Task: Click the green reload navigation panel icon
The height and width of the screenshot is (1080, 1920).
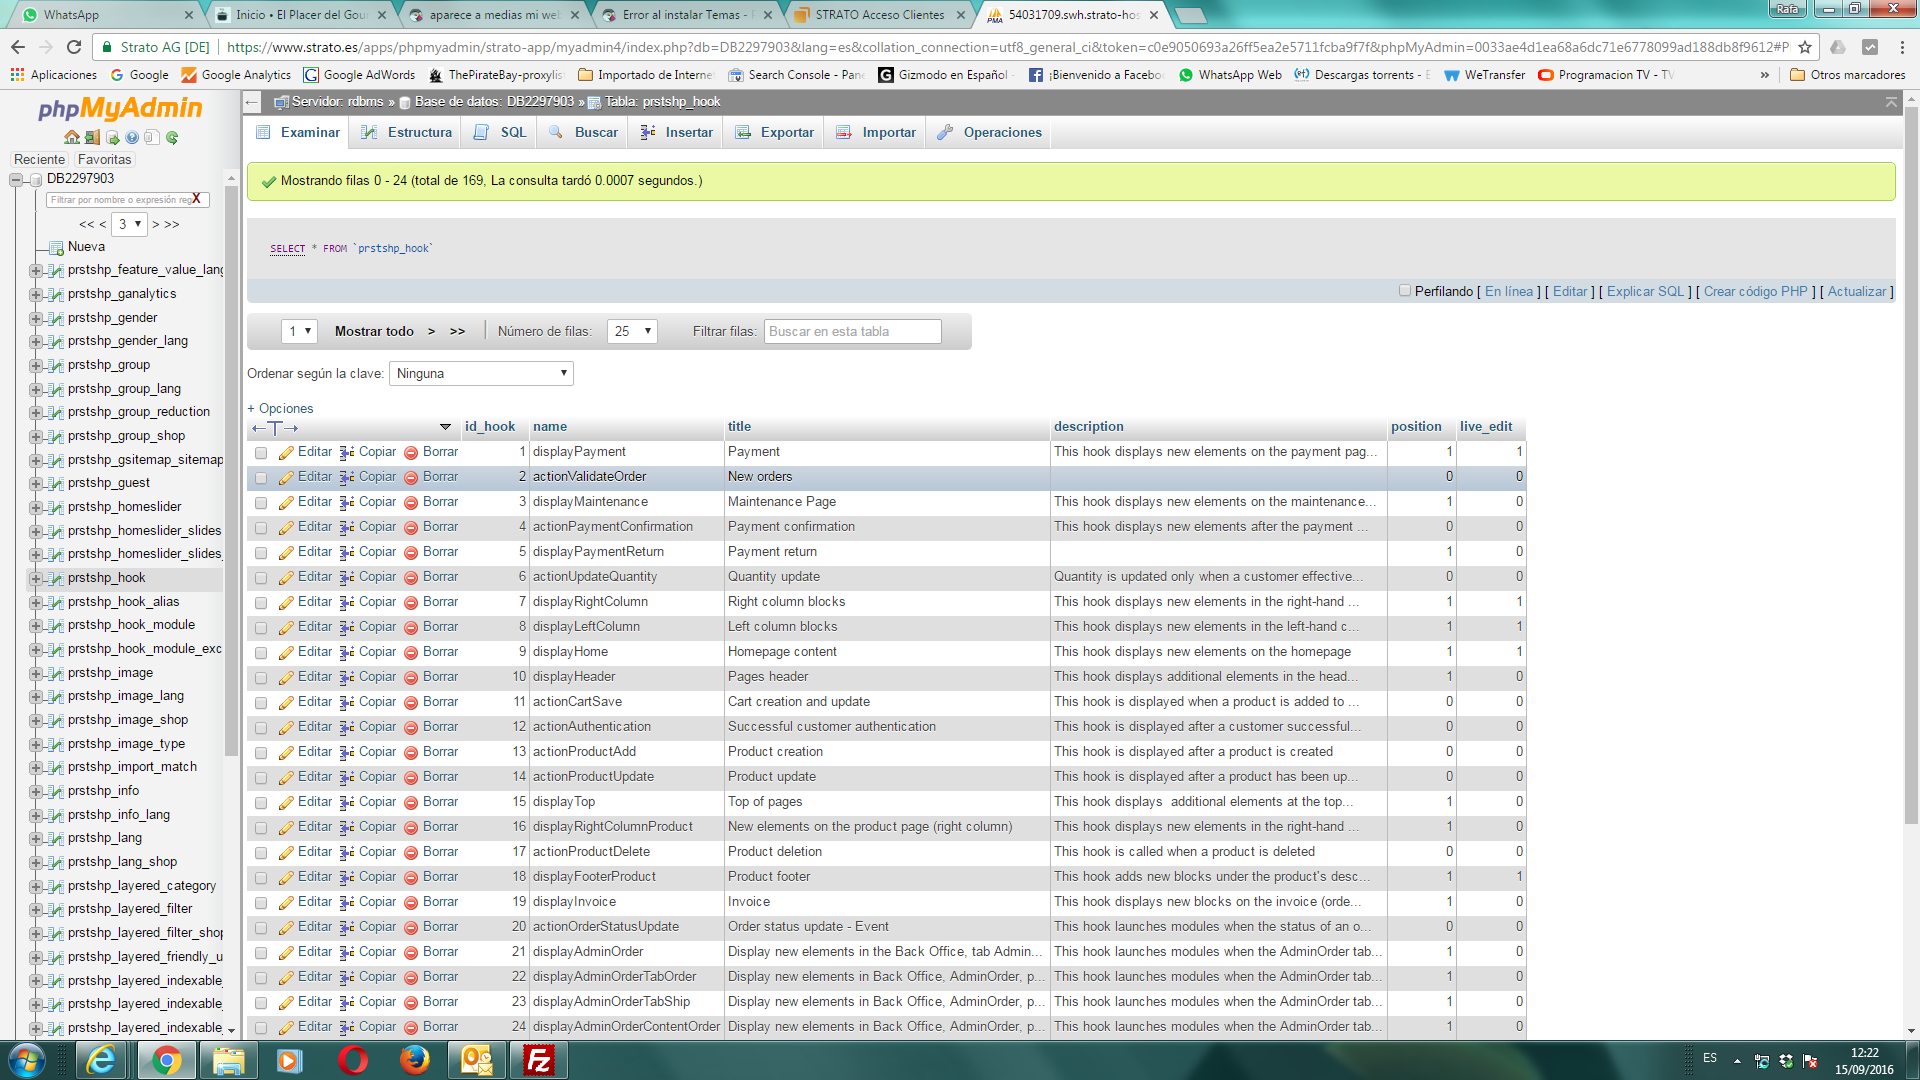Action: click(x=172, y=138)
